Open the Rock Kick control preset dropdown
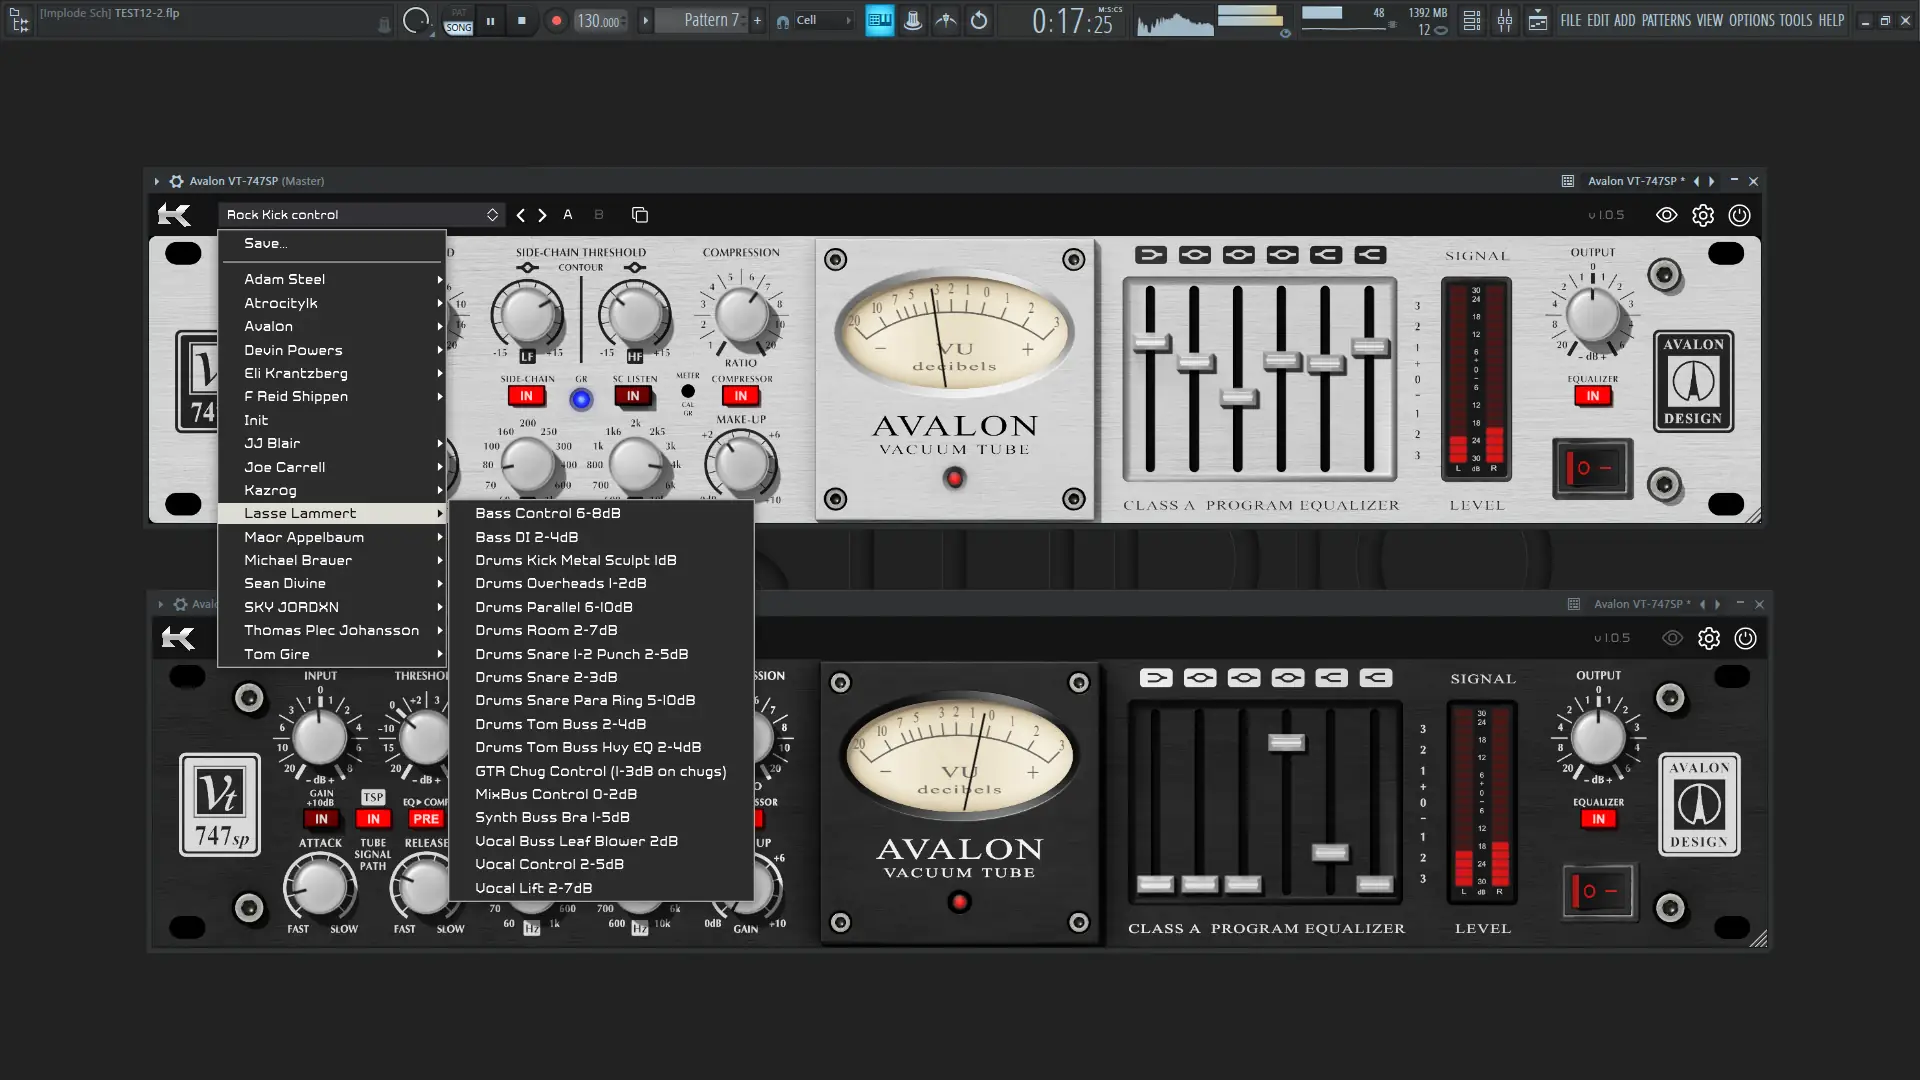The height and width of the screenshot is (1080, 1920). (x=361, y=215)
